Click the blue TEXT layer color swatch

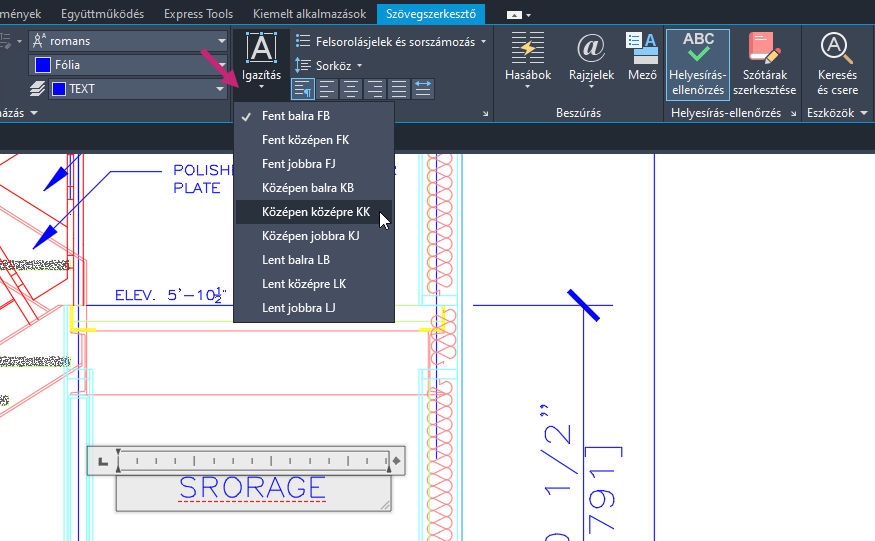pos(59,89)
